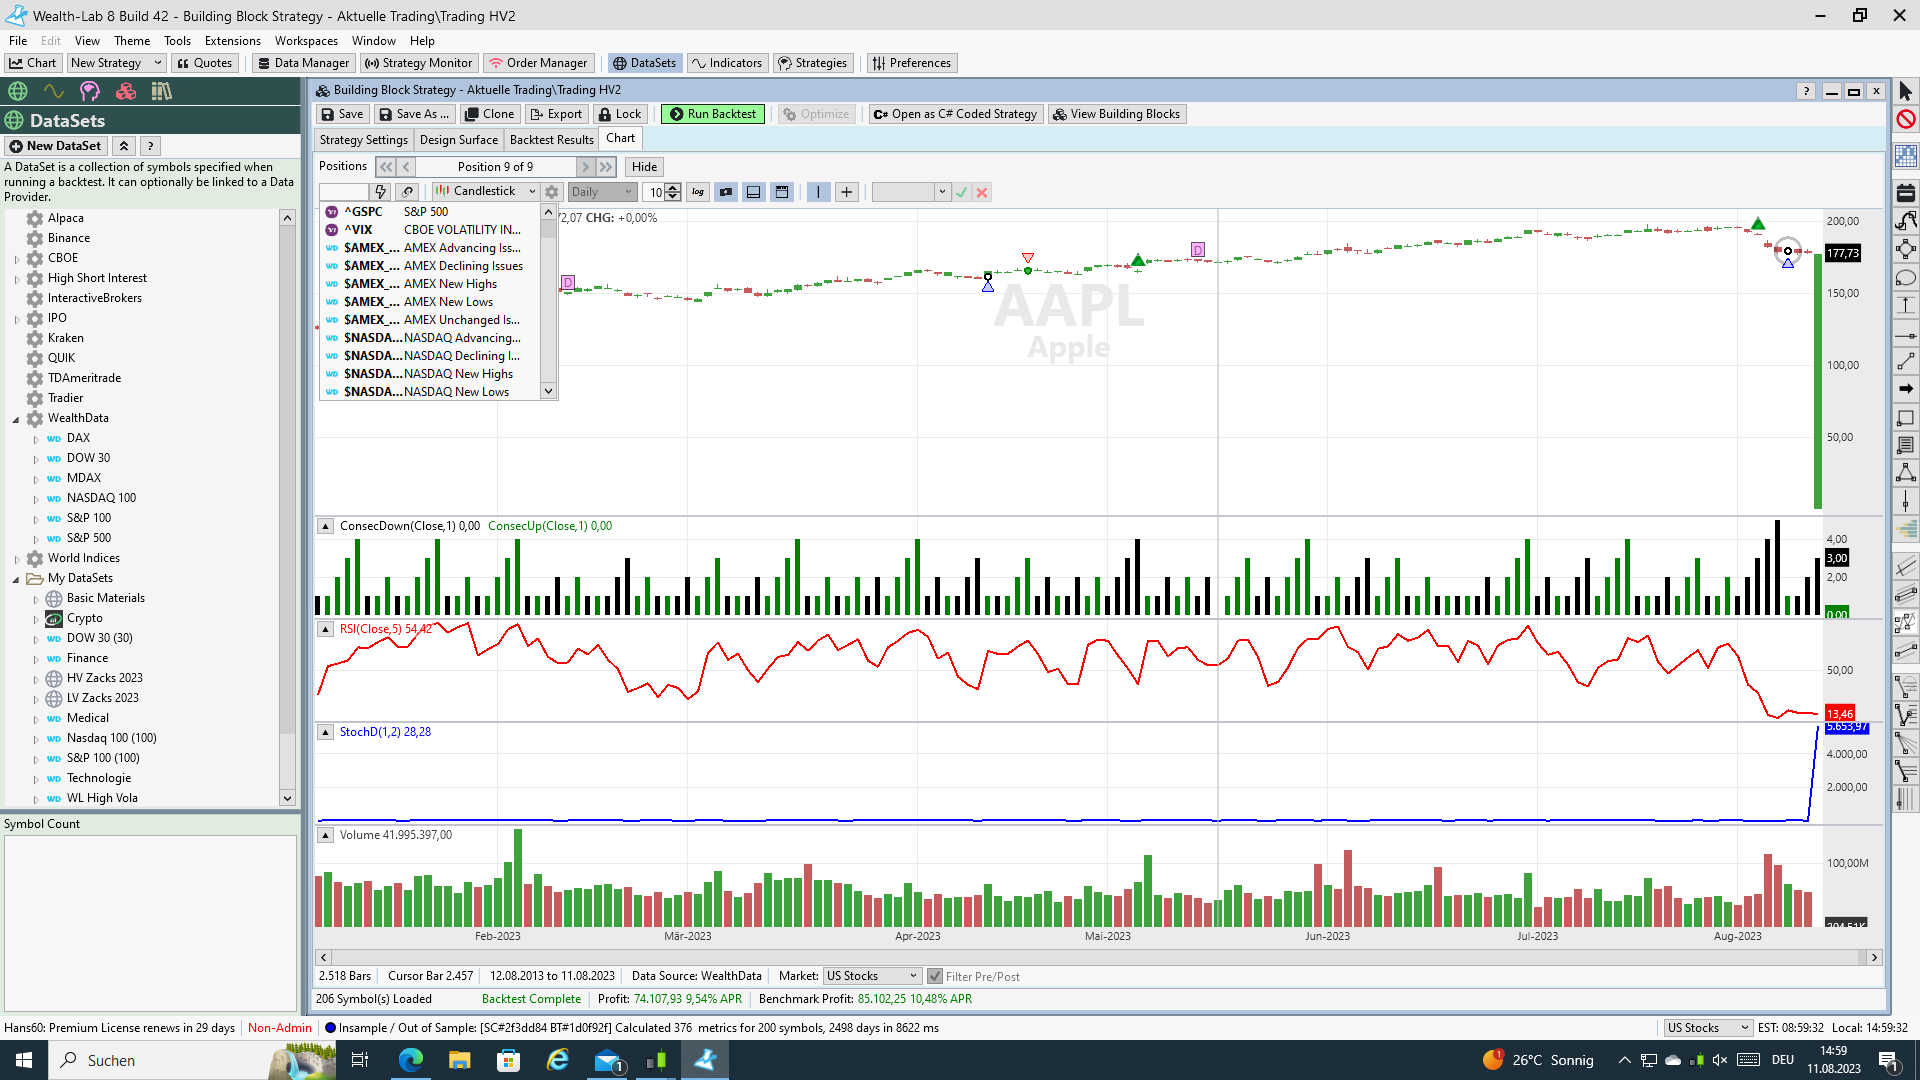
Task: Select the arrow pointer drawing tool
Action: tap(1905, 91)
